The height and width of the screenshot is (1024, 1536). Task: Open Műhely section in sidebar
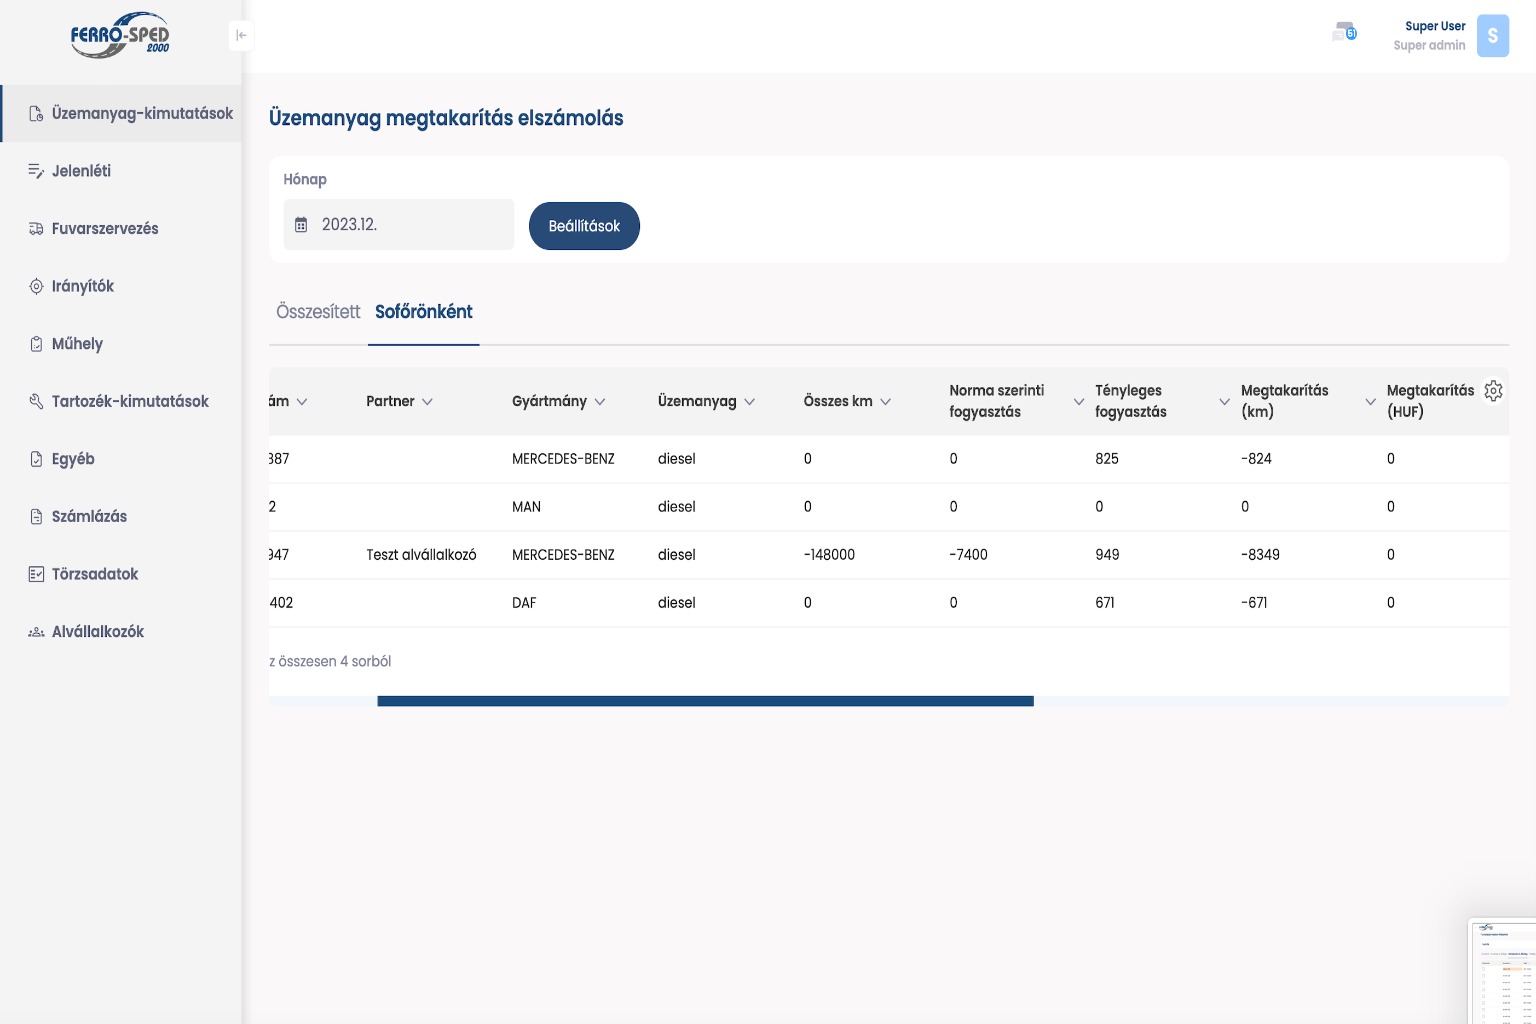click(x=77, y=344)
